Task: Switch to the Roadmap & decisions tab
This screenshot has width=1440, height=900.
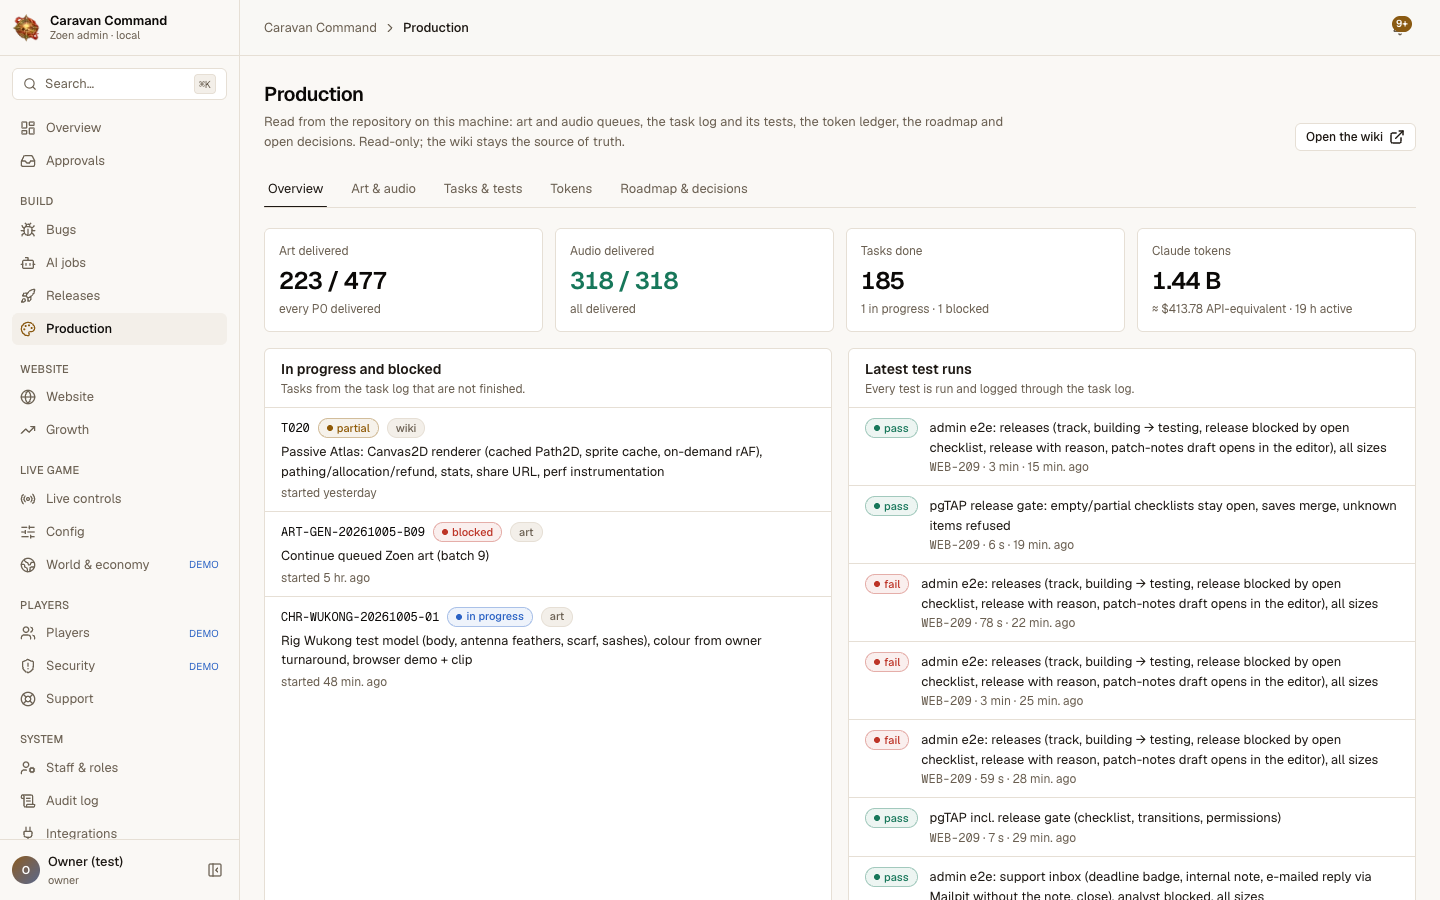Action: coord(684,189)
